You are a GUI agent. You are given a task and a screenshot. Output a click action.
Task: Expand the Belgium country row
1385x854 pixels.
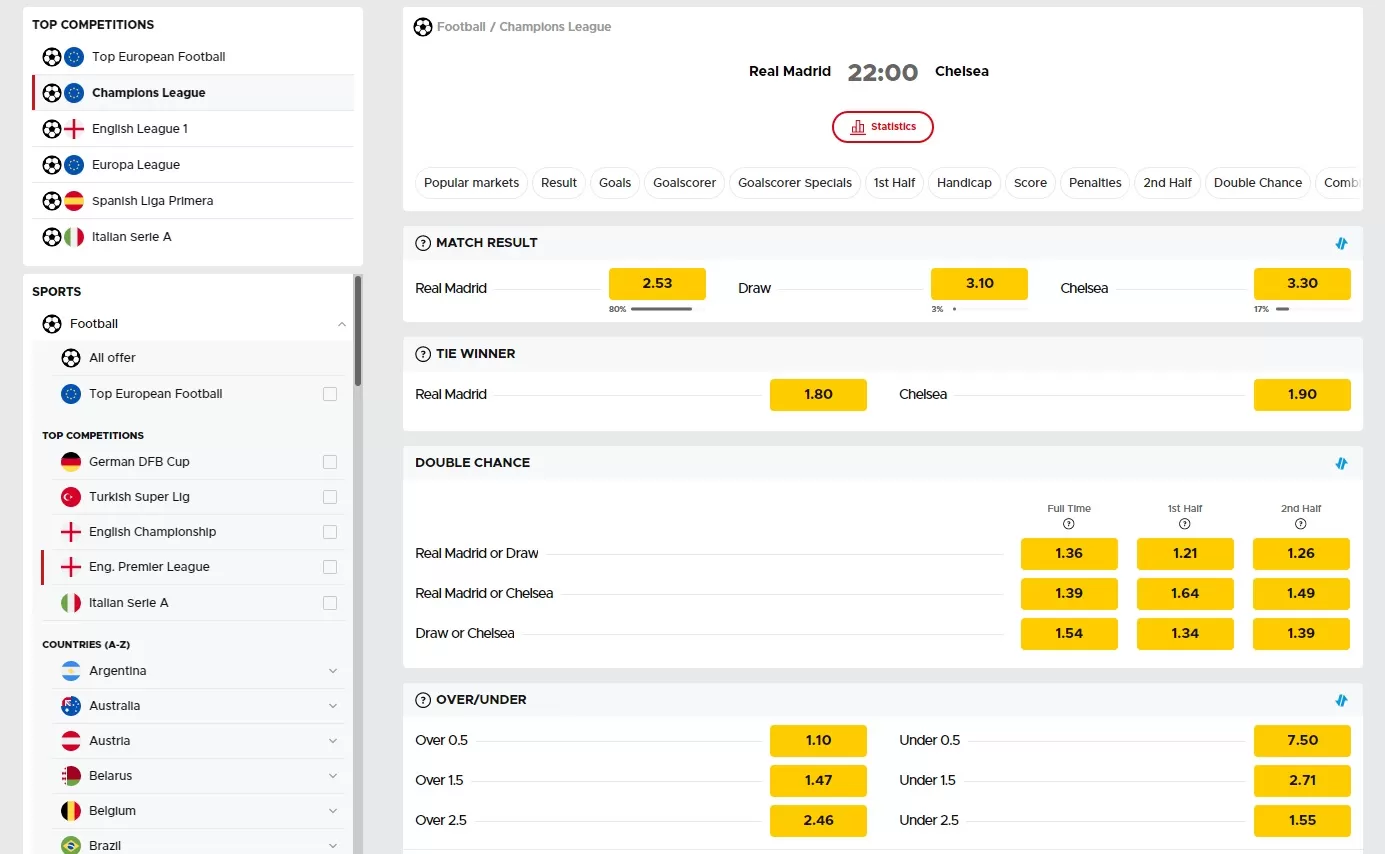[x=333, y=811]
